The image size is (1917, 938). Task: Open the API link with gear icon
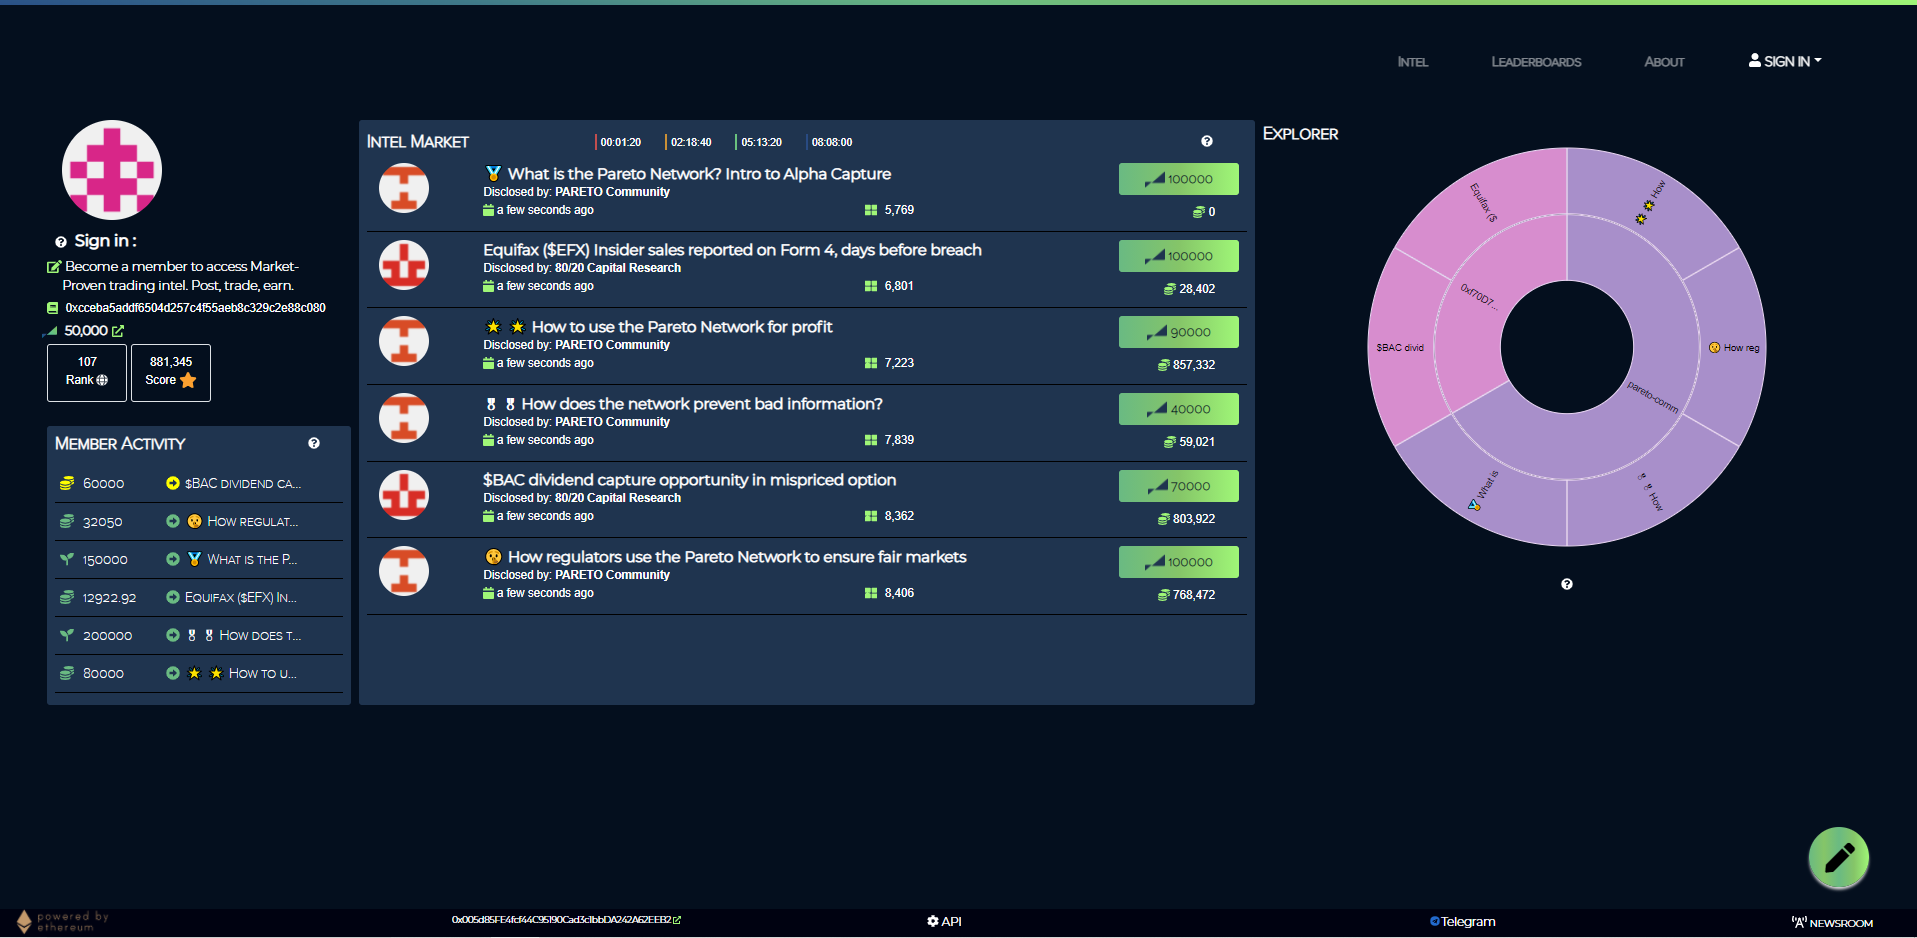[x=944, y=921]
